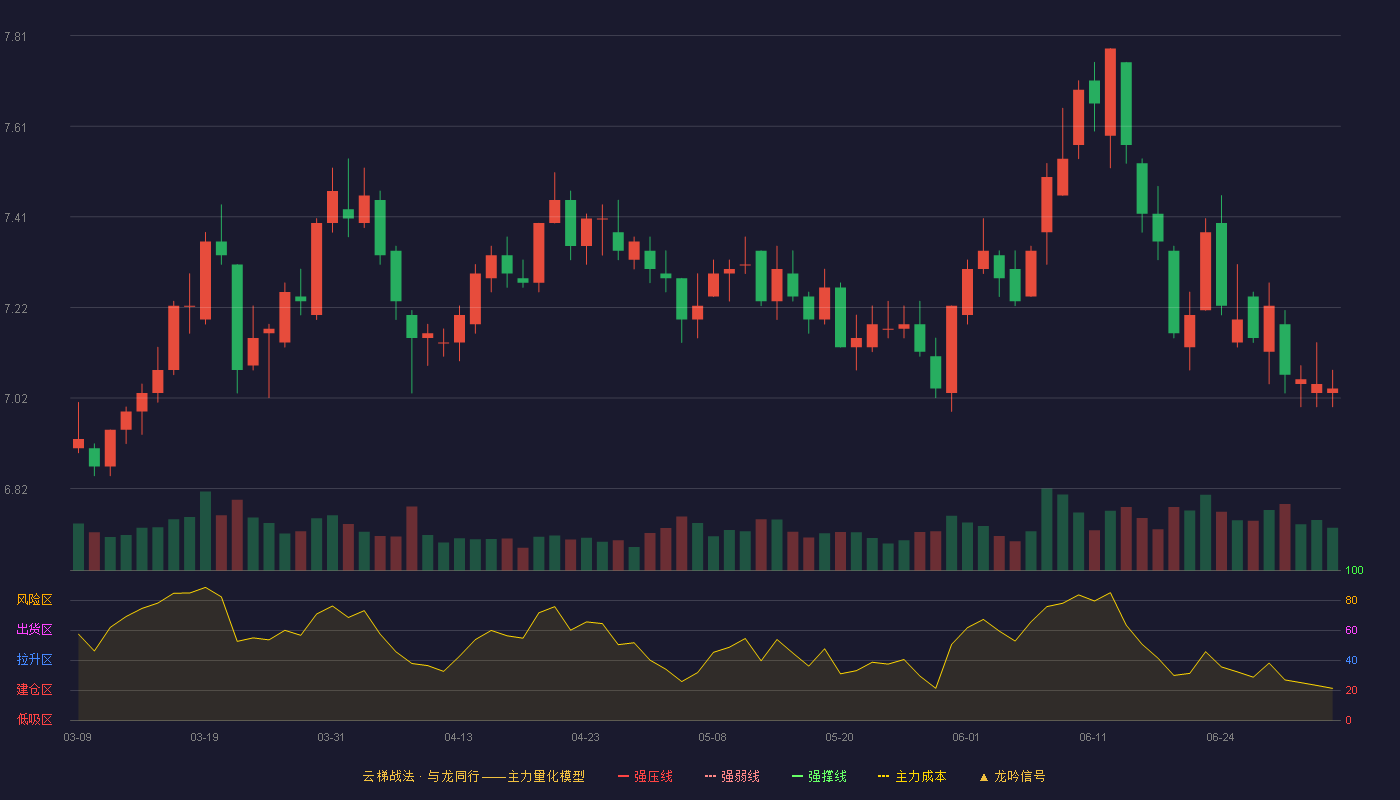Click the 建仓区 zone label
Screen dimensions: 1400x800
tap(34, 690)
